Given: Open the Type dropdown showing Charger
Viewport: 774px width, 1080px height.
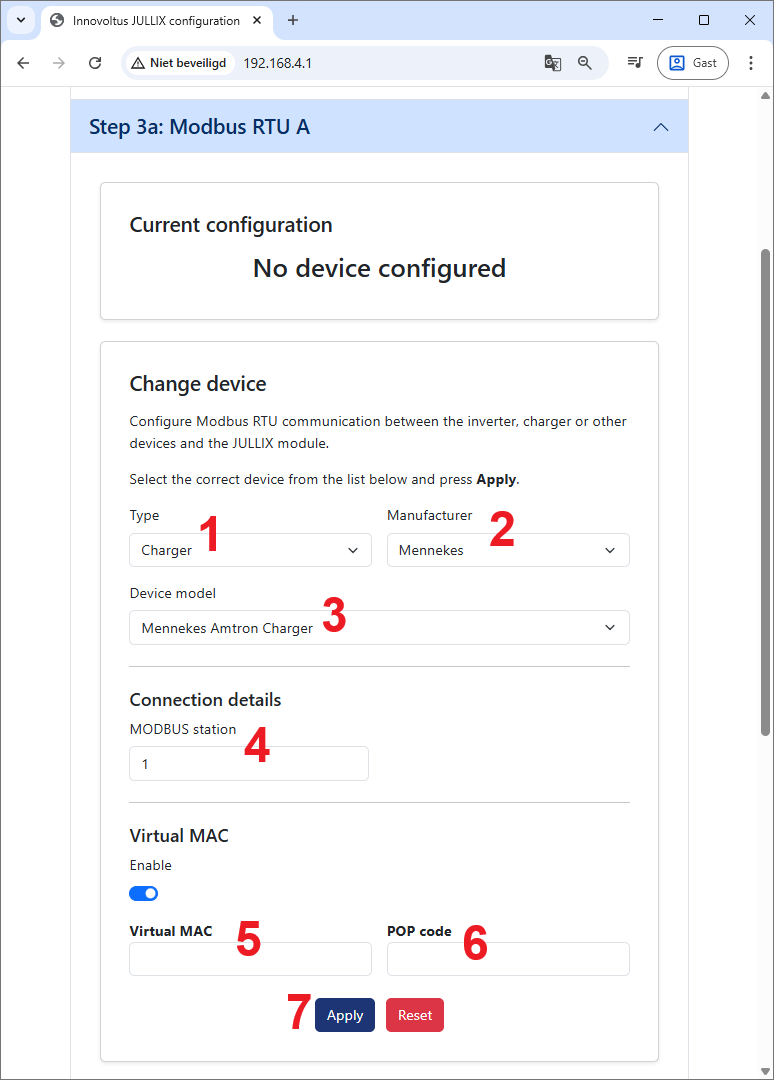Looking at the screenshot, I should tap(250, 550).
